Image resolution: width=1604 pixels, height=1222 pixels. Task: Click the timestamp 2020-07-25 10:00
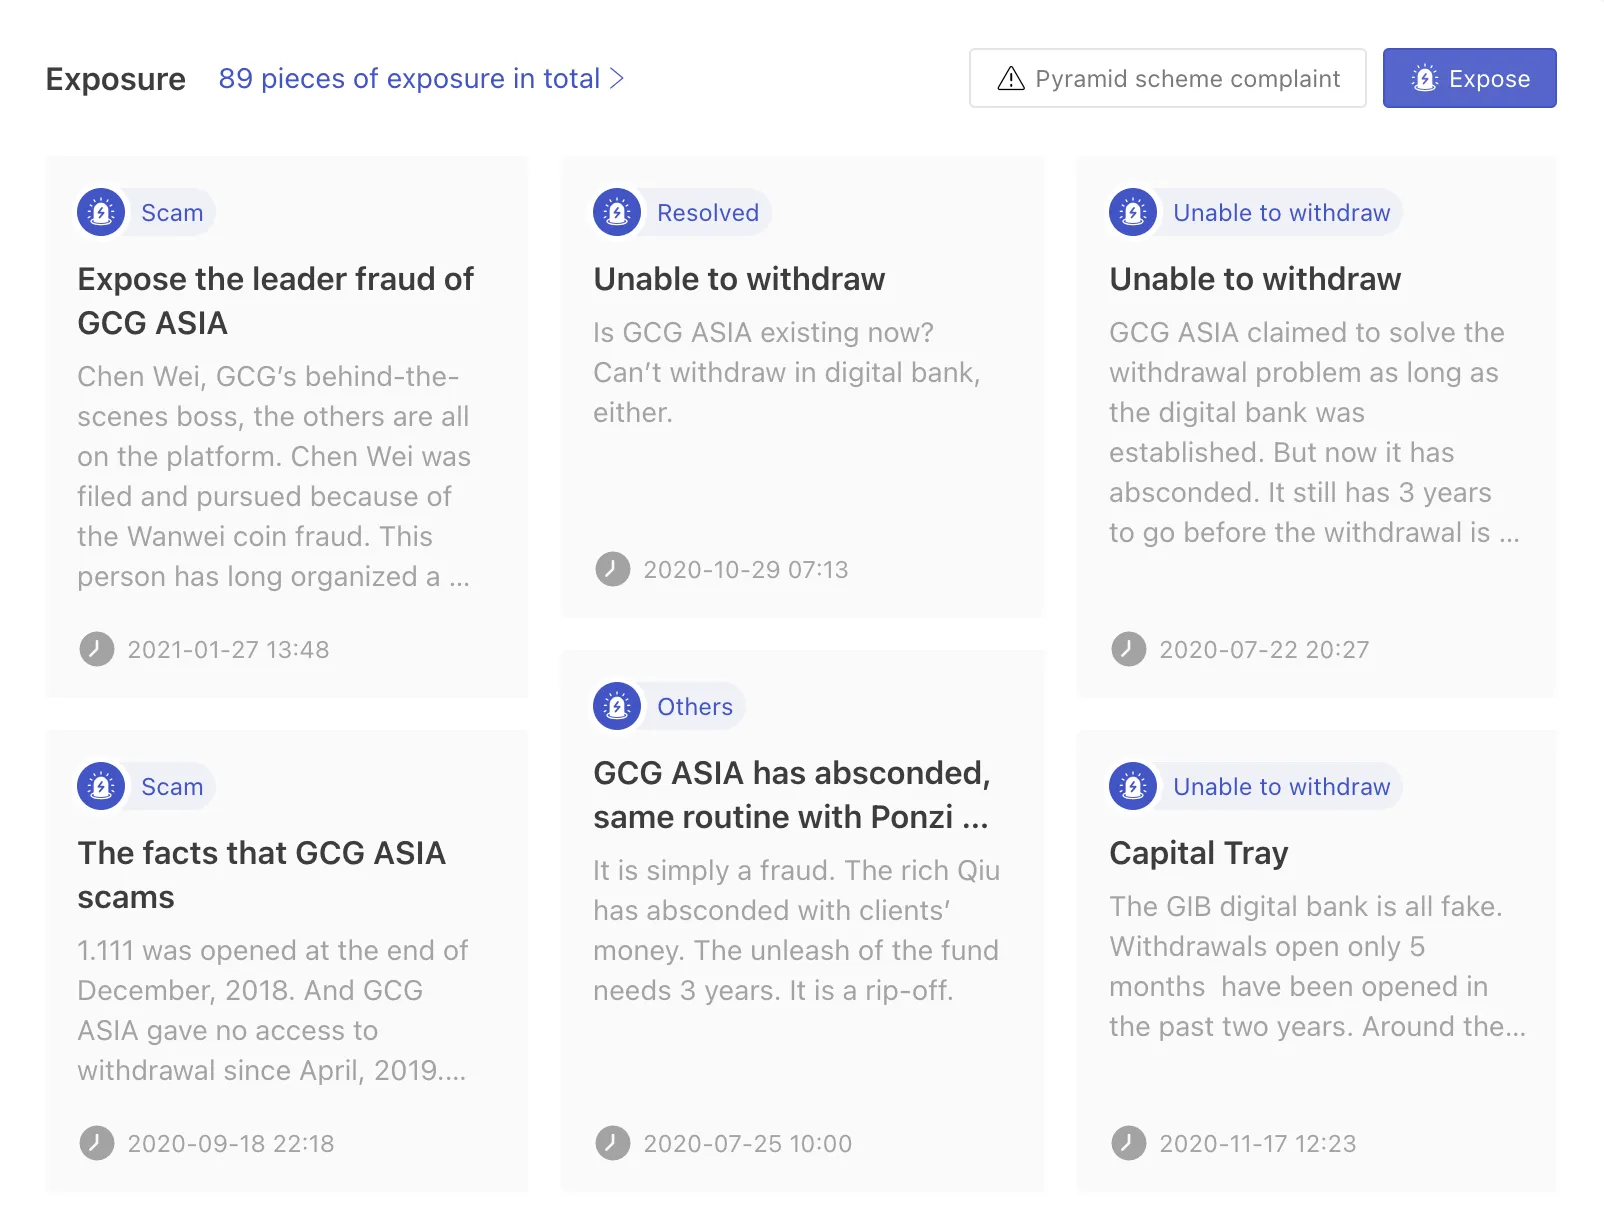pos(748,1144)
